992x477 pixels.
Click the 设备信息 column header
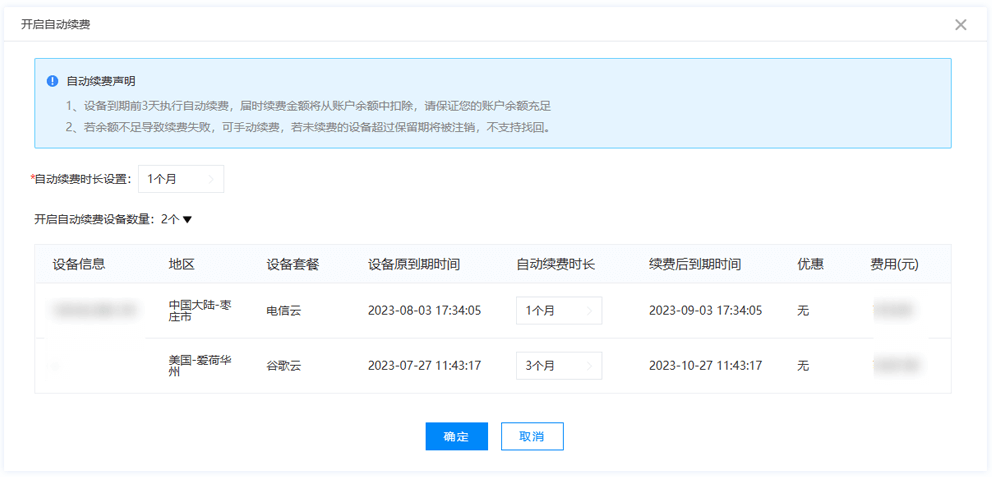pyautogui.click(x=79, y=265)
